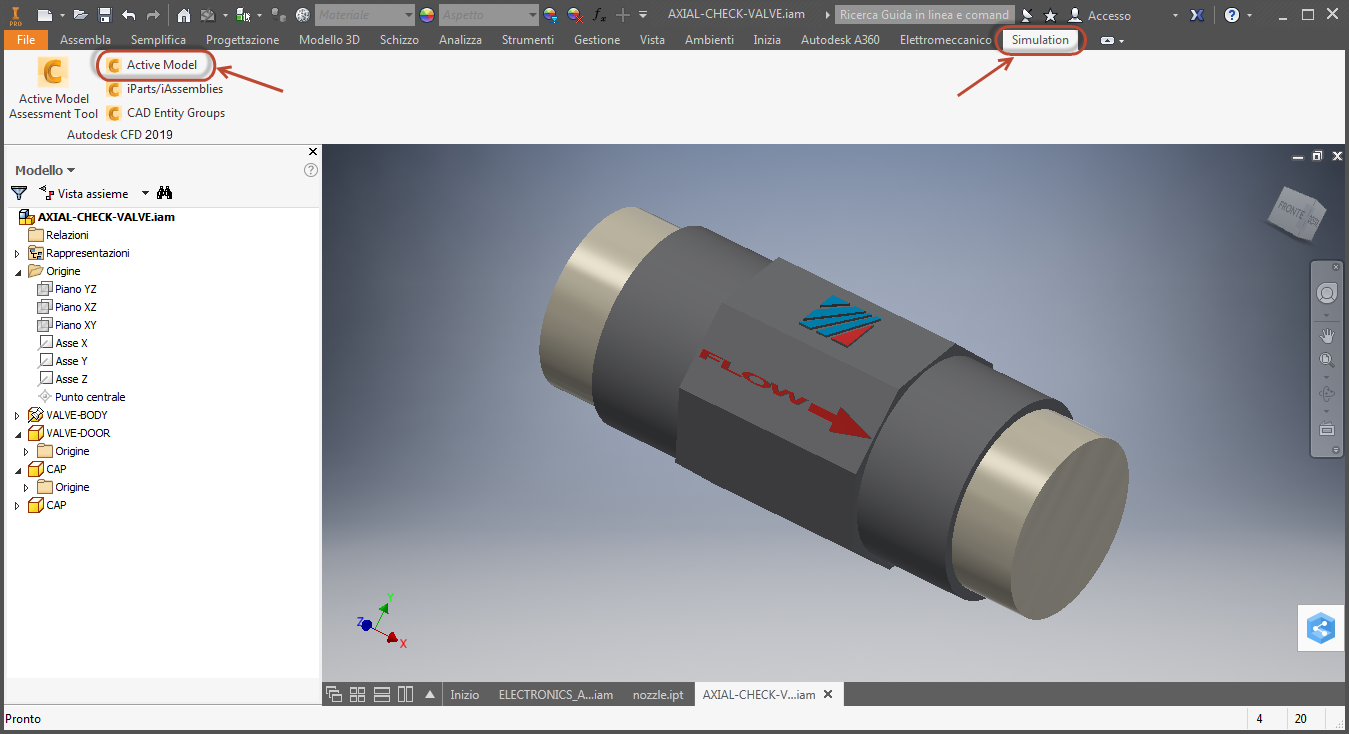
Task: Activate the Pan hand tool
Action: [1327, 335]
